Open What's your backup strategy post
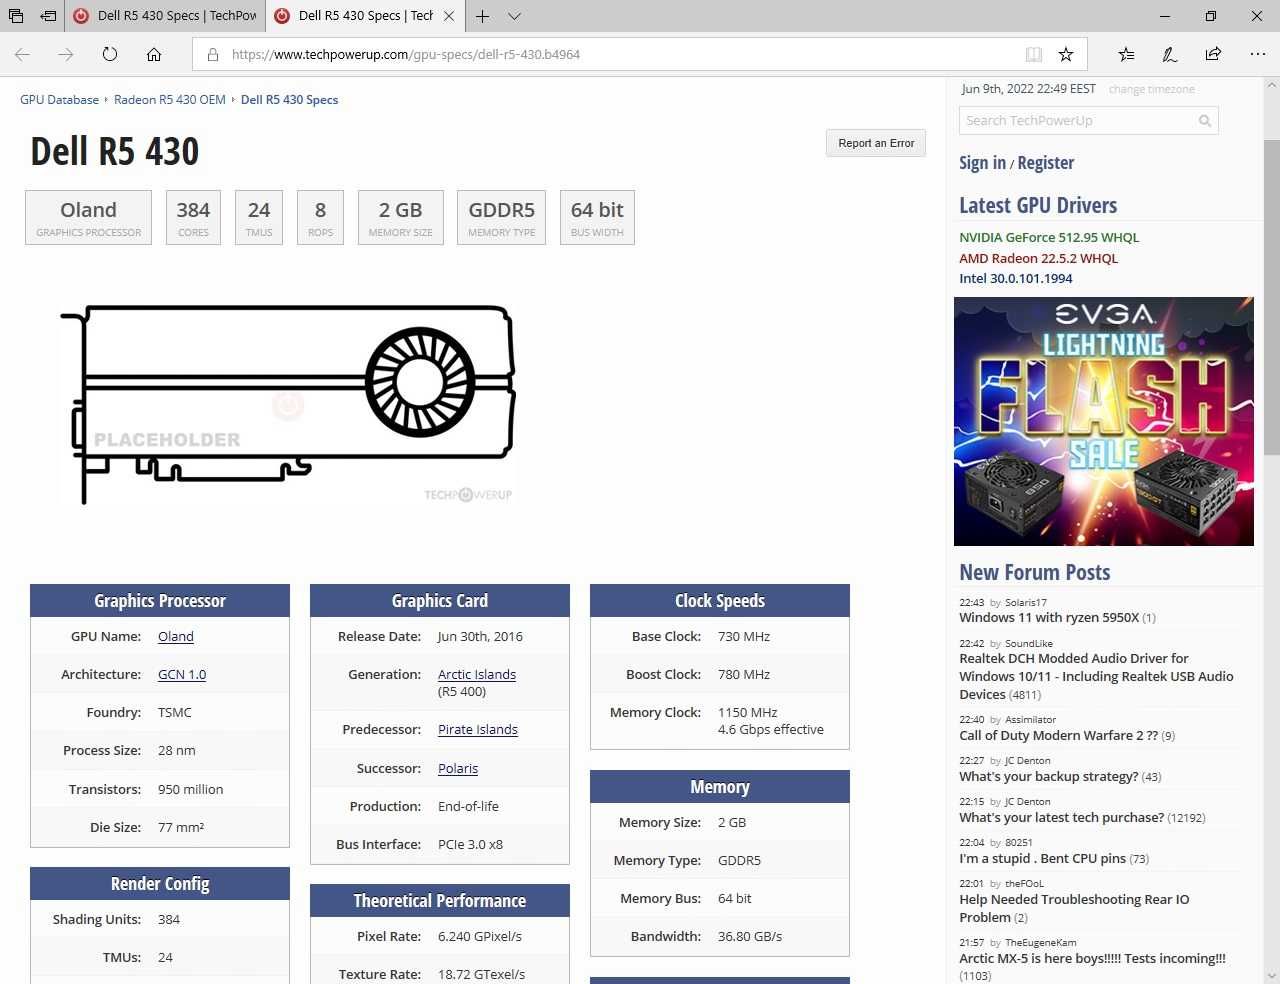The height and width of the screenshot is (984, 1280). tap(1049, 777)
